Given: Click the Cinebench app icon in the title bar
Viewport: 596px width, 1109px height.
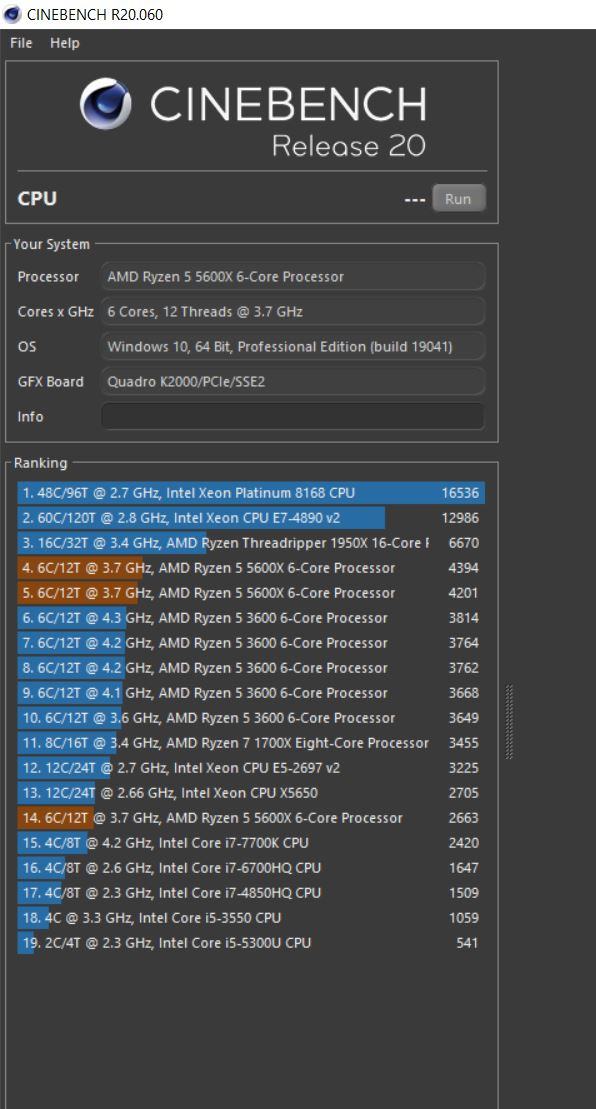Looking at the screenshot, I should point(12,13).
